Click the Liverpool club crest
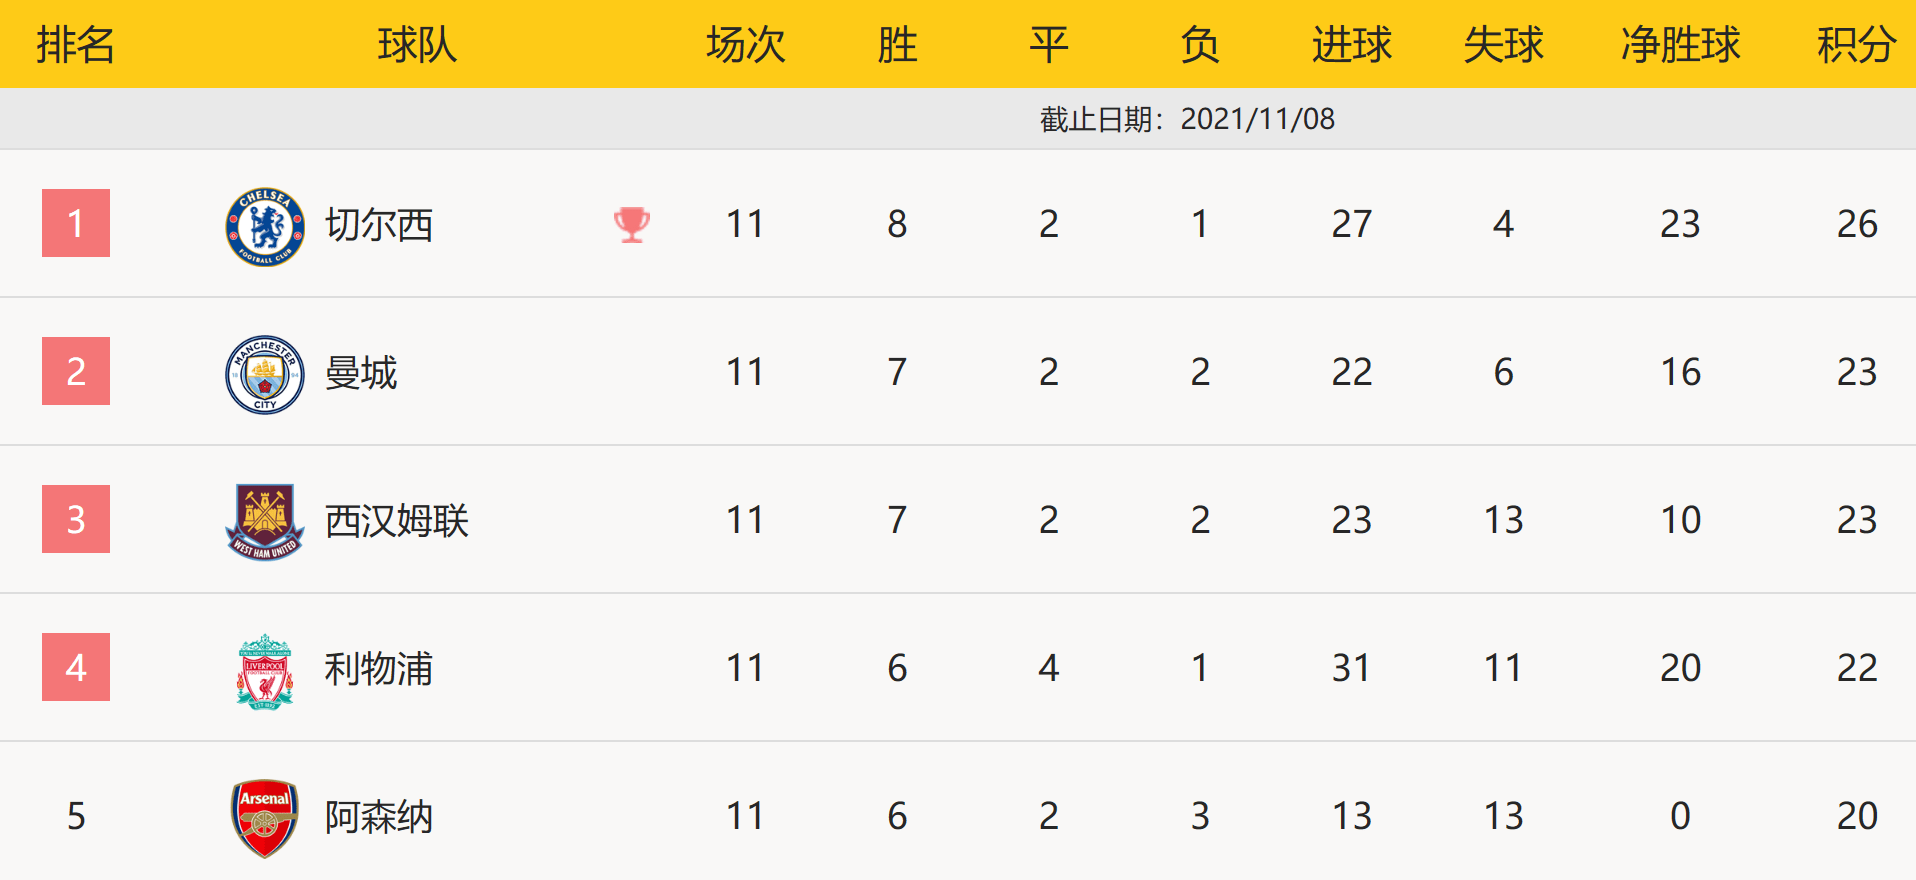This screenshot has width=1916, height=880. click(265, 671)
